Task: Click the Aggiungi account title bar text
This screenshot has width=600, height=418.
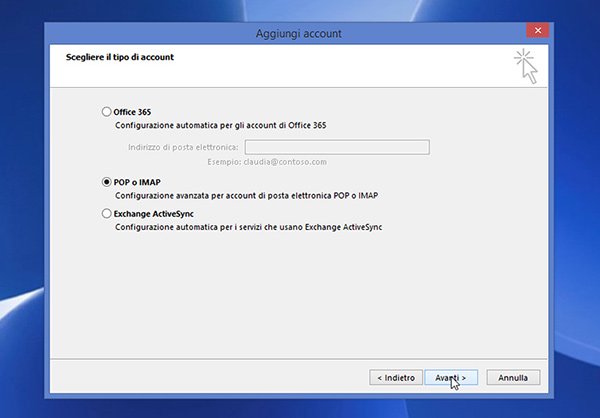Action: pos(298,33)
